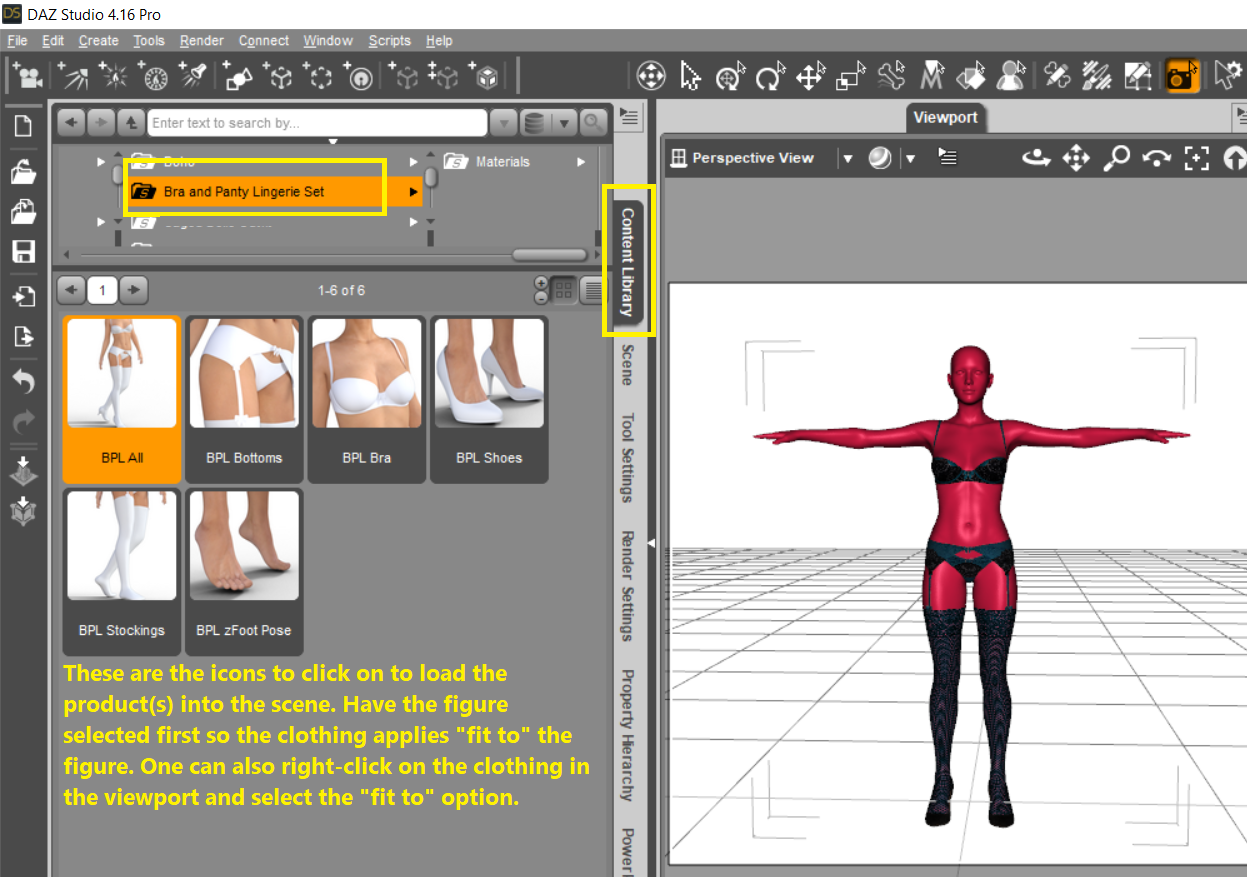Go back in content library navigation
This screenshot has height=877, width=1247.
[70, 123]
